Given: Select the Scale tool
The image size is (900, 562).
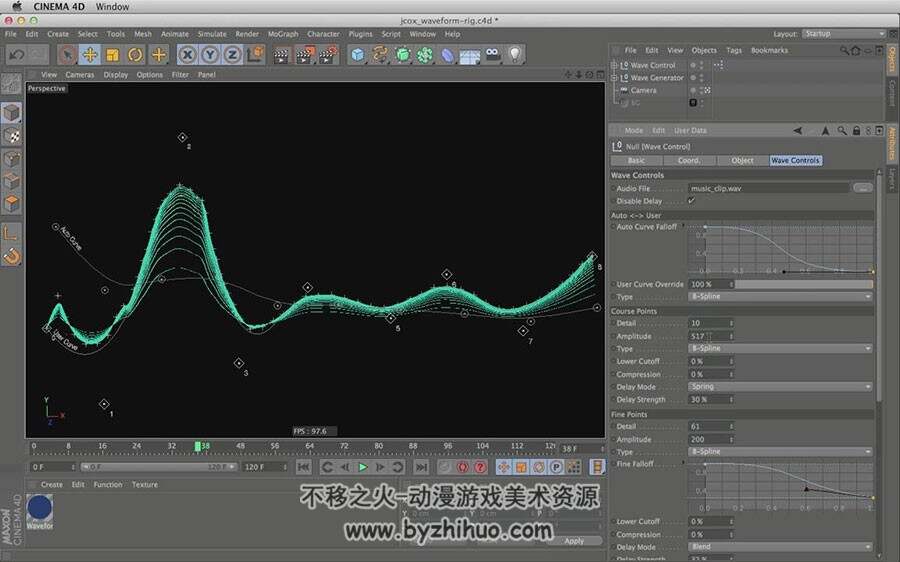Looking at the screenshot, I should pos(112,55).
